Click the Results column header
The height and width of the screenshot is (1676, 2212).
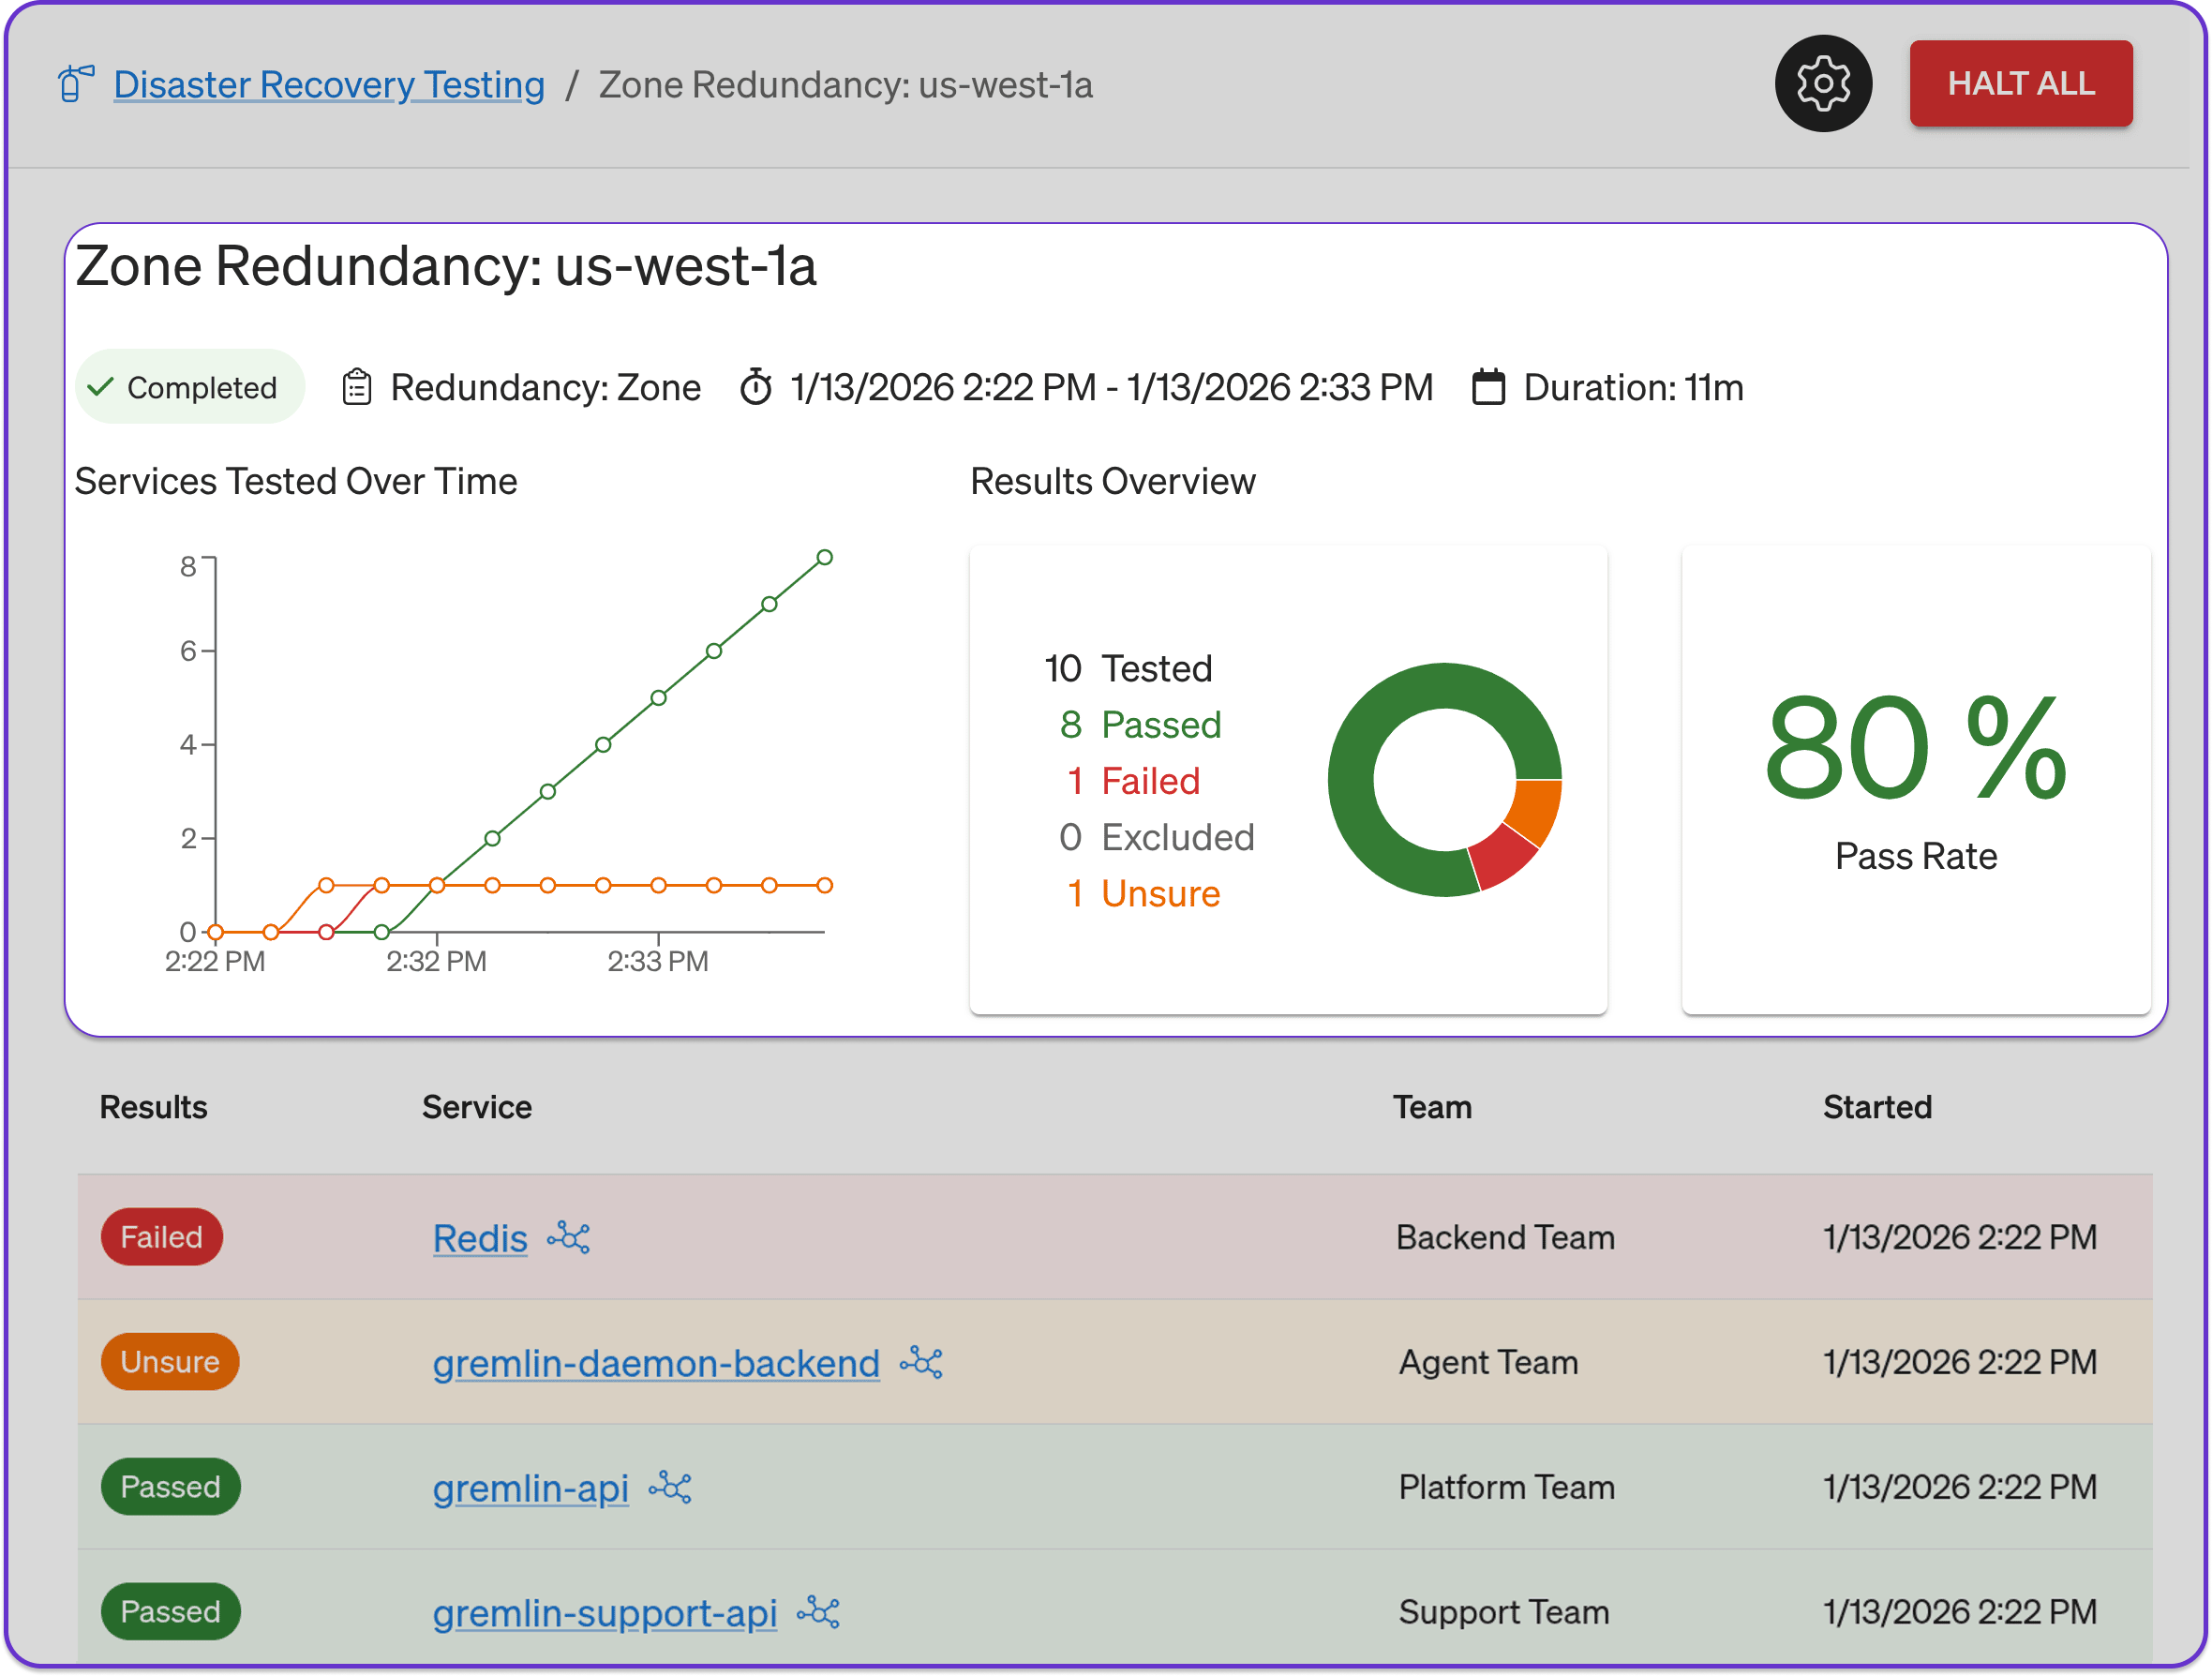click(153, 1107)
